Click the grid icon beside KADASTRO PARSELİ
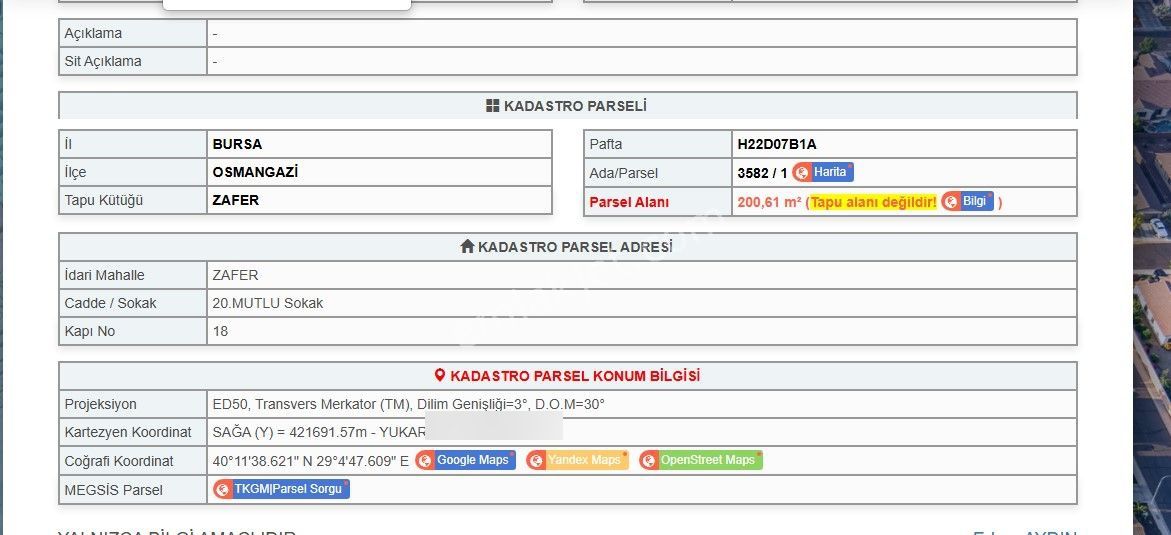Image resolution: width=1171 pixels, height=535 pixels. point(492,106)
